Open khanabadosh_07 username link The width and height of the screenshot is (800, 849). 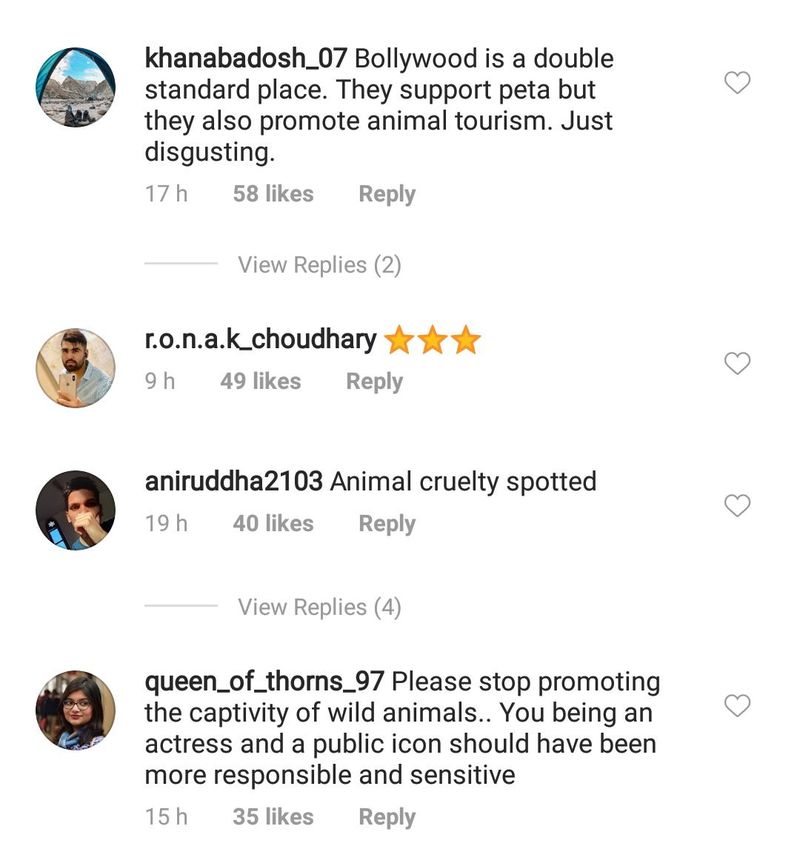click(x=245, y=58)
